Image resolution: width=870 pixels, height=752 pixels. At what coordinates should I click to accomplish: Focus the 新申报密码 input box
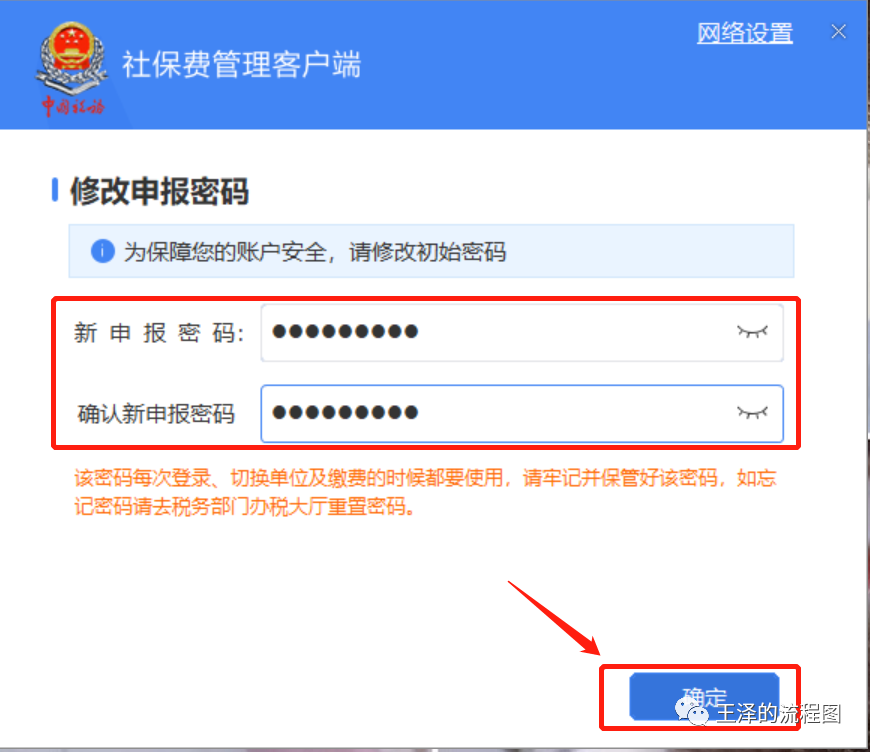click(x=522, y=332)
